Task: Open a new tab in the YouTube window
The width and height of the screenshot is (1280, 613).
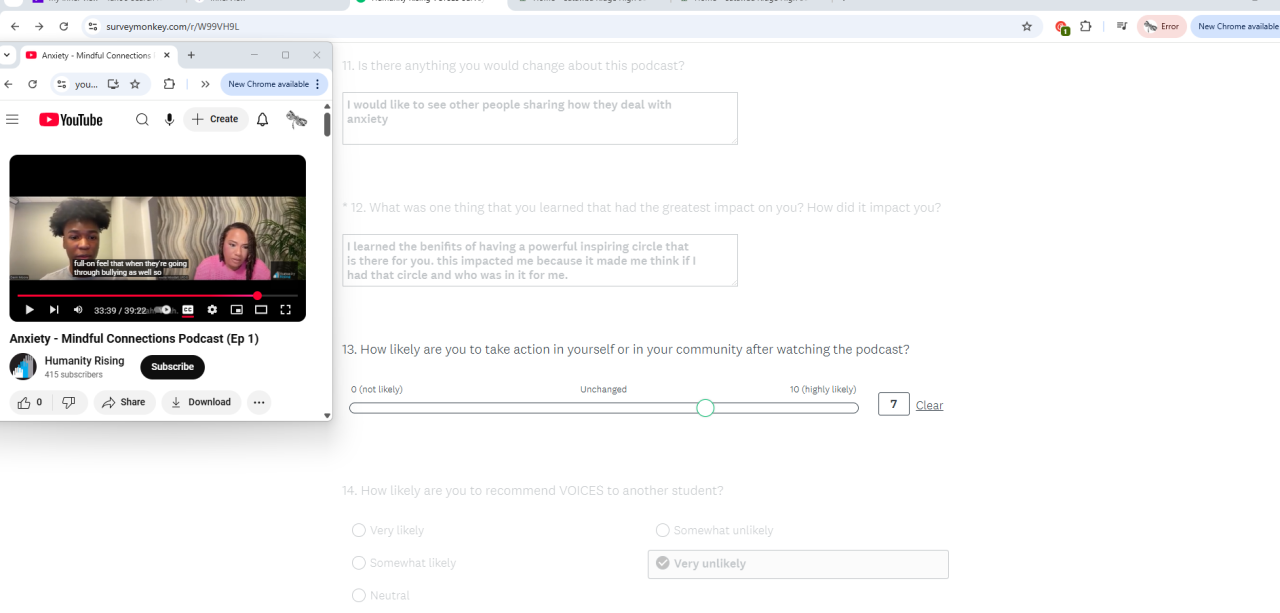Action: (x=191, y=55)
